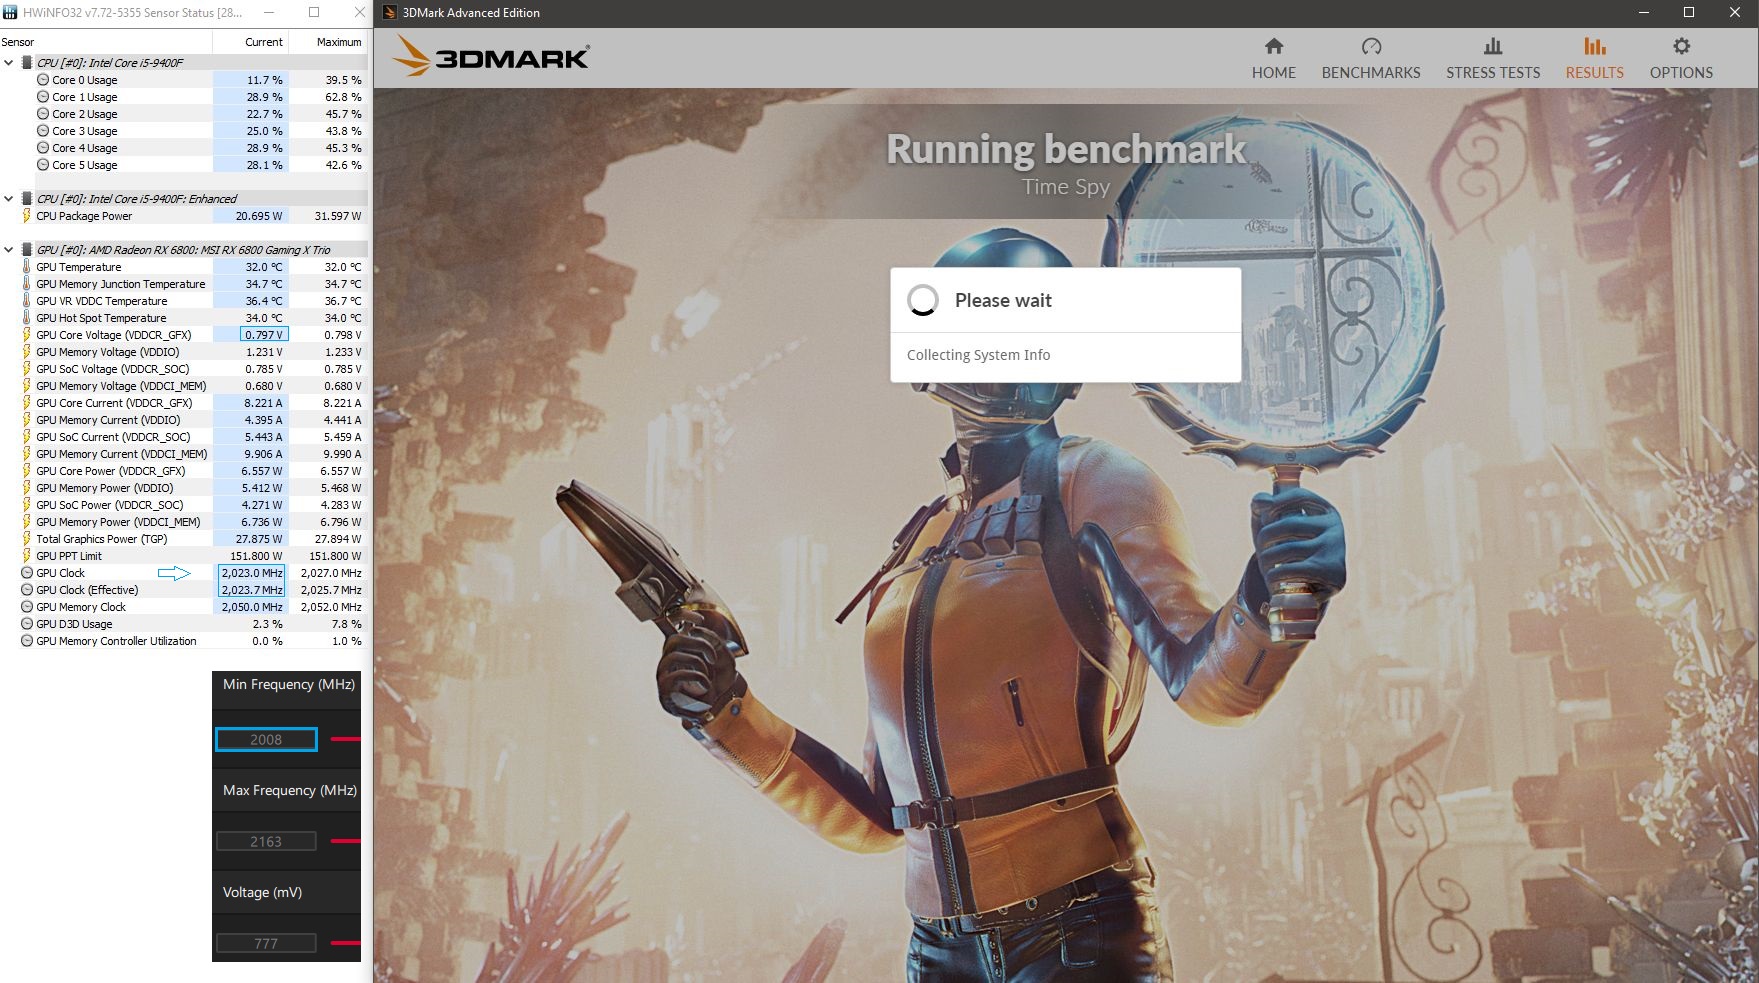Click the CPU Package Power lightning icon
1759x983 pixels.
tap(27, 216)
